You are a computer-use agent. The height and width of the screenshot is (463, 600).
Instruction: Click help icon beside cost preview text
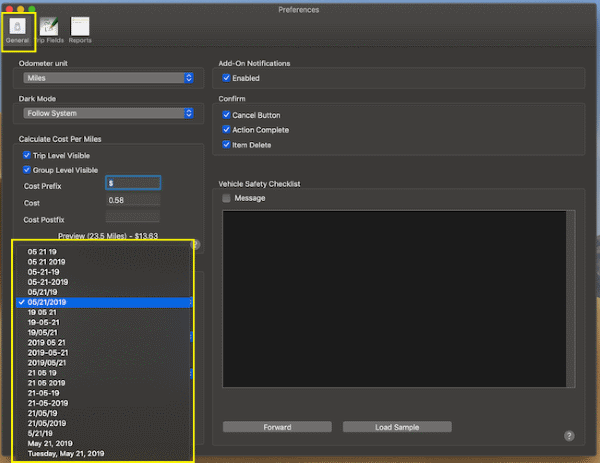click(x=195, y=243)
